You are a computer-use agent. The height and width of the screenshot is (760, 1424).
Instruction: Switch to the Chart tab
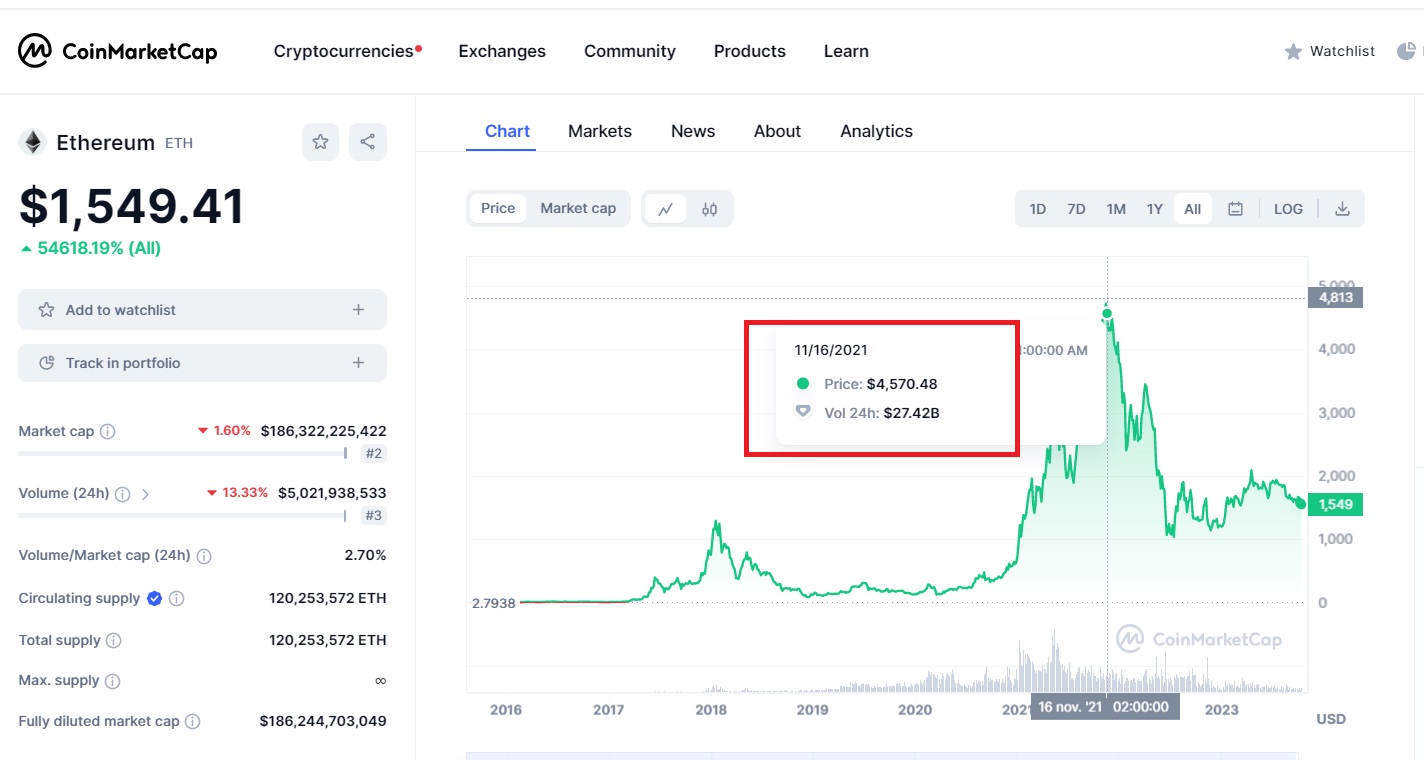click(507, 131)
